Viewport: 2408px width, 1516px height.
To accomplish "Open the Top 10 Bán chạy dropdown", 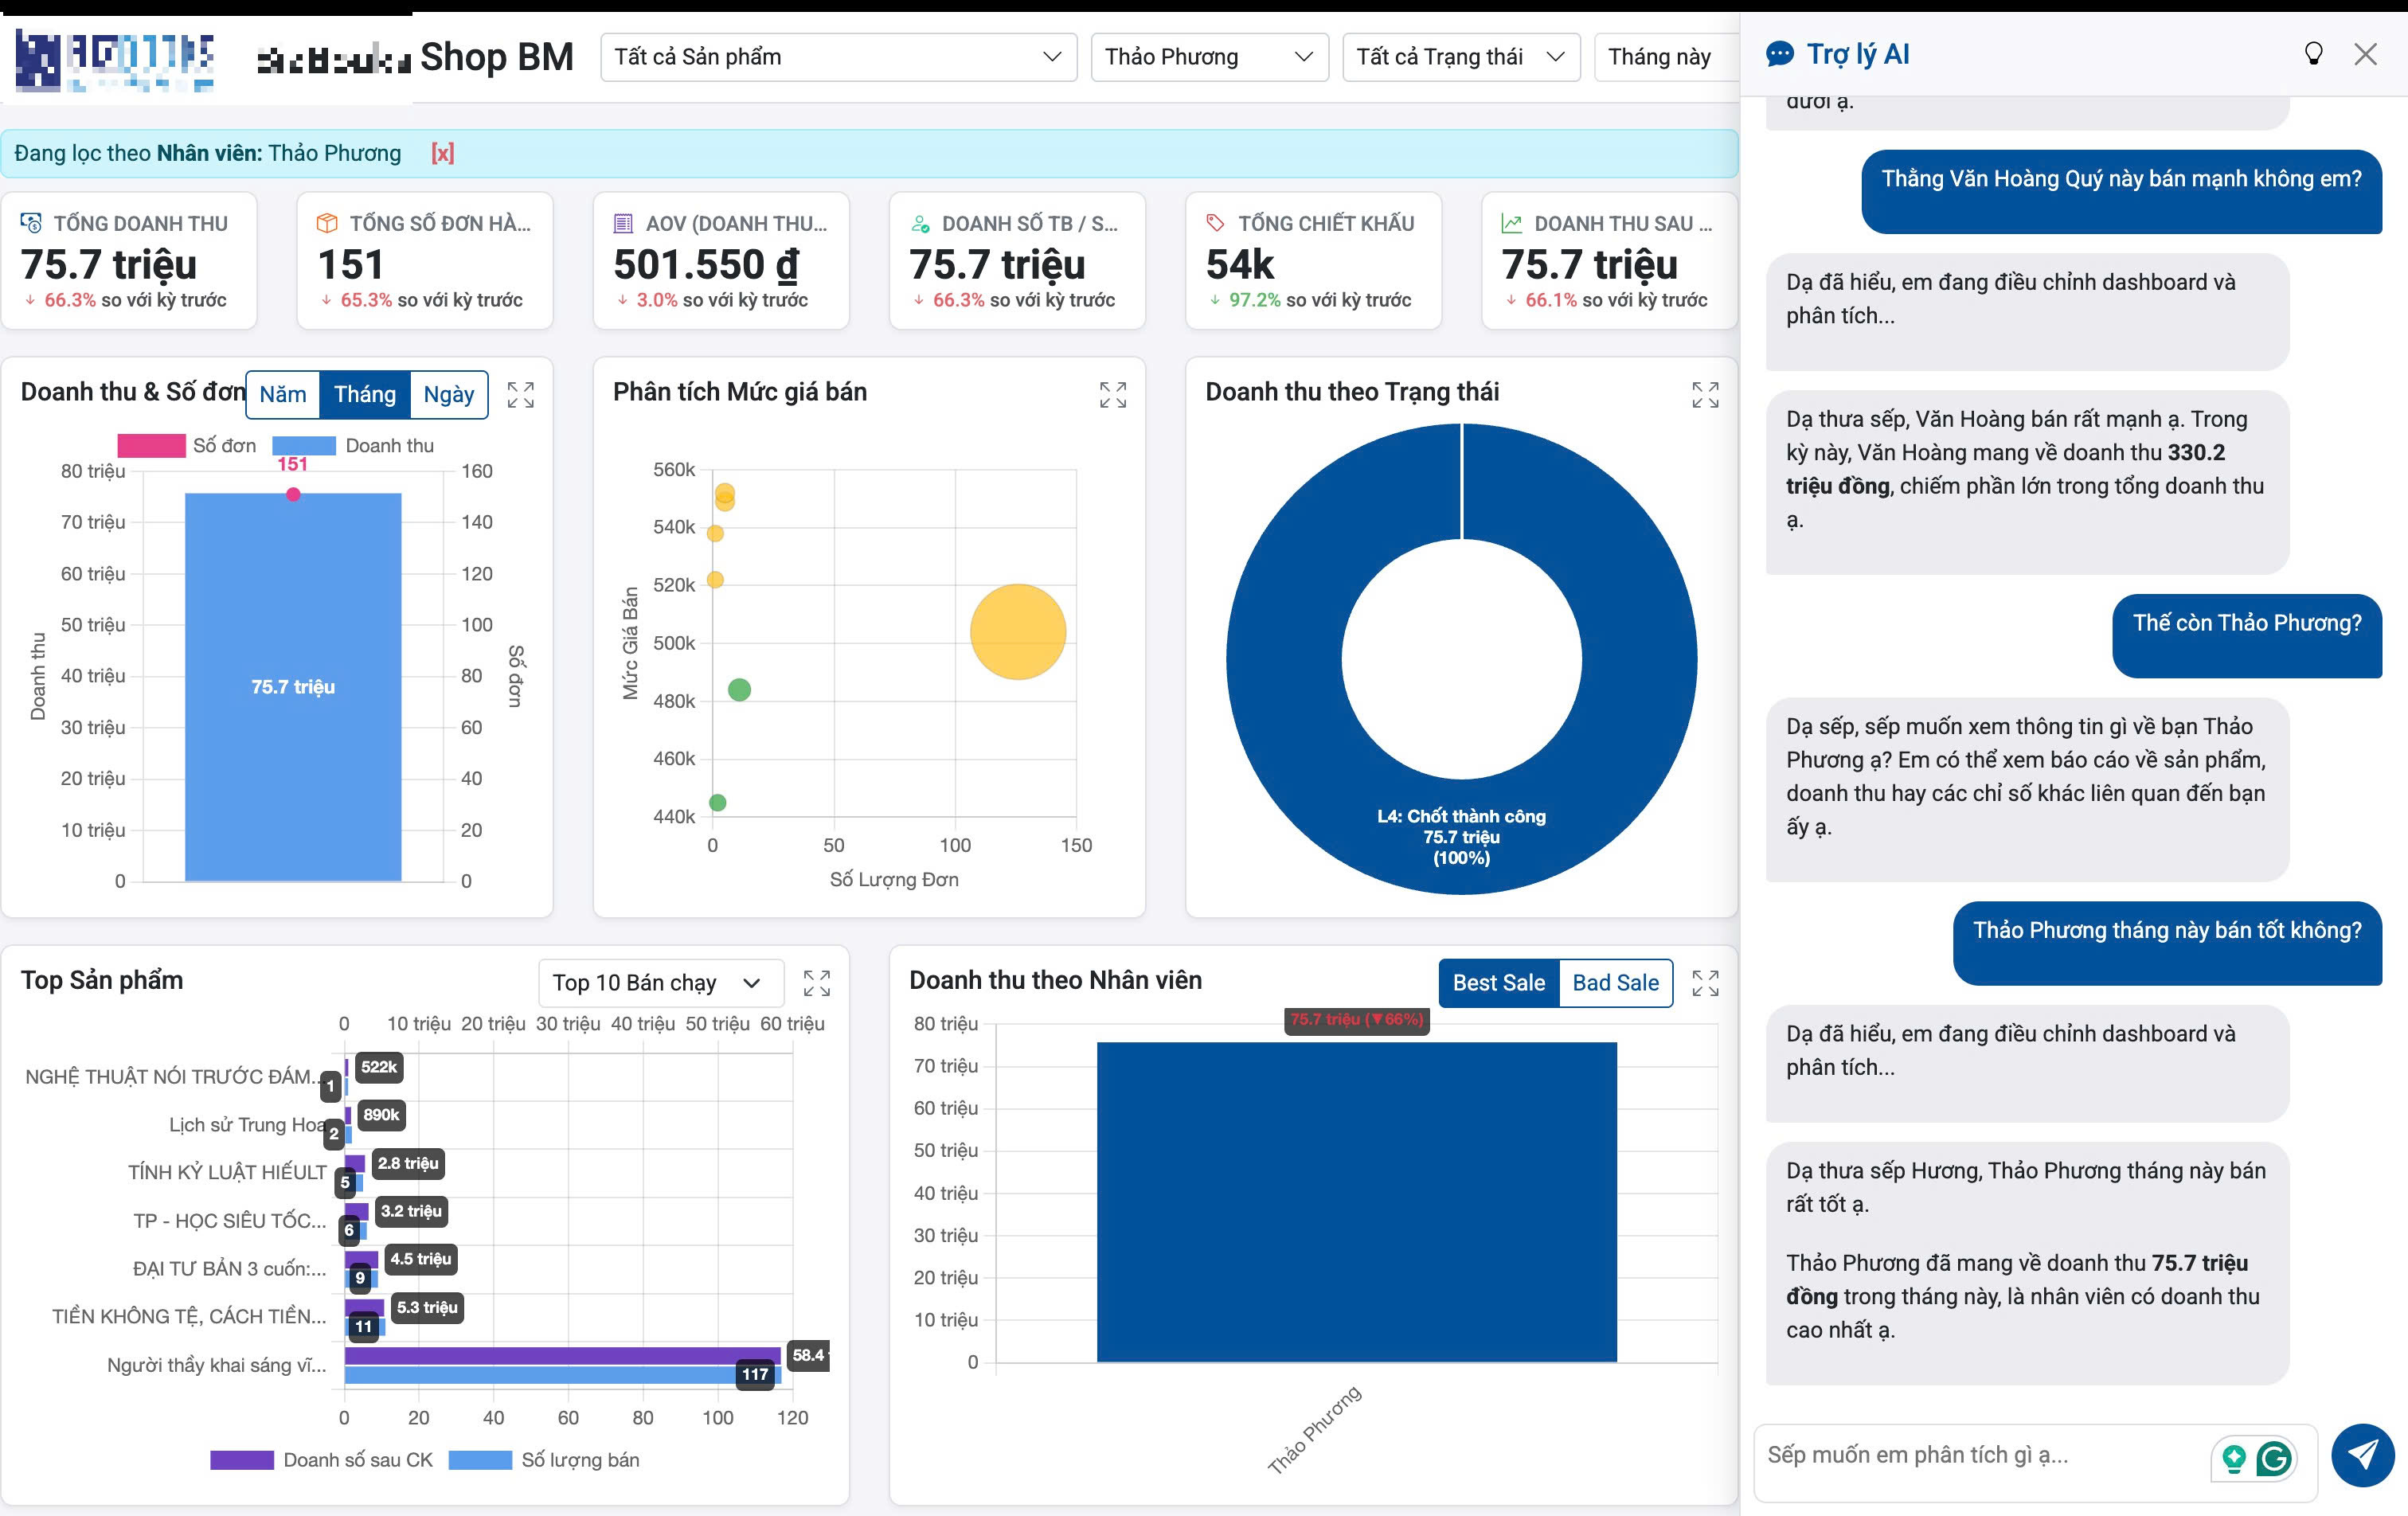I will (x=656, y=983).
